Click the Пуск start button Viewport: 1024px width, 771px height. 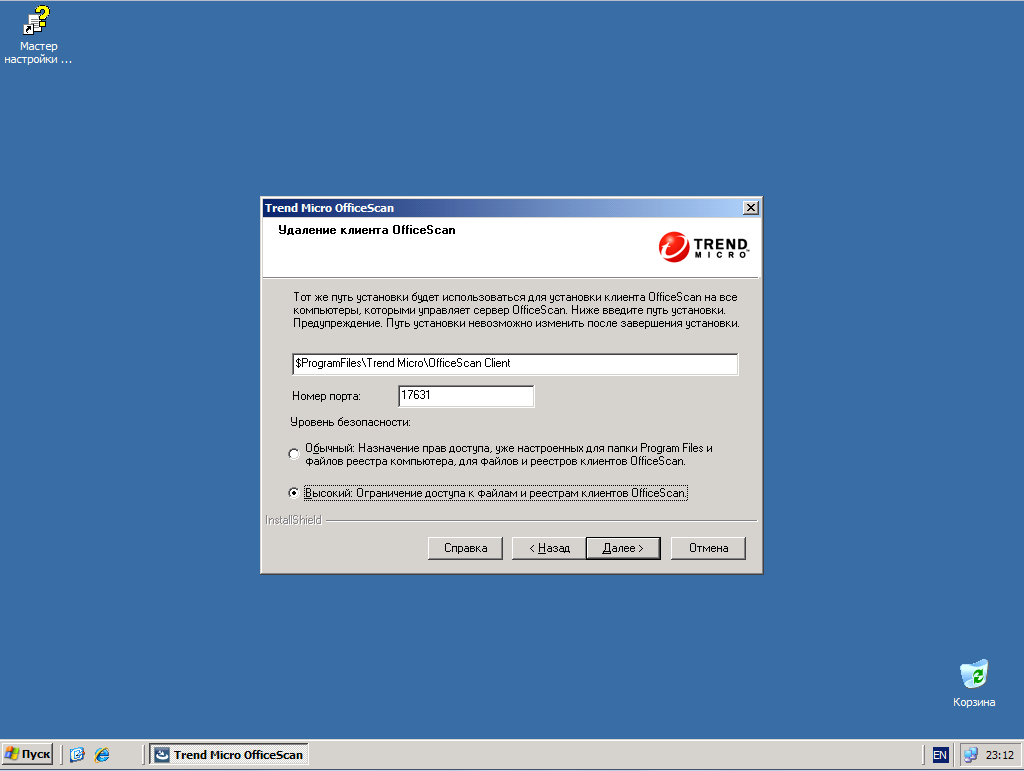(x=27, y=755)
